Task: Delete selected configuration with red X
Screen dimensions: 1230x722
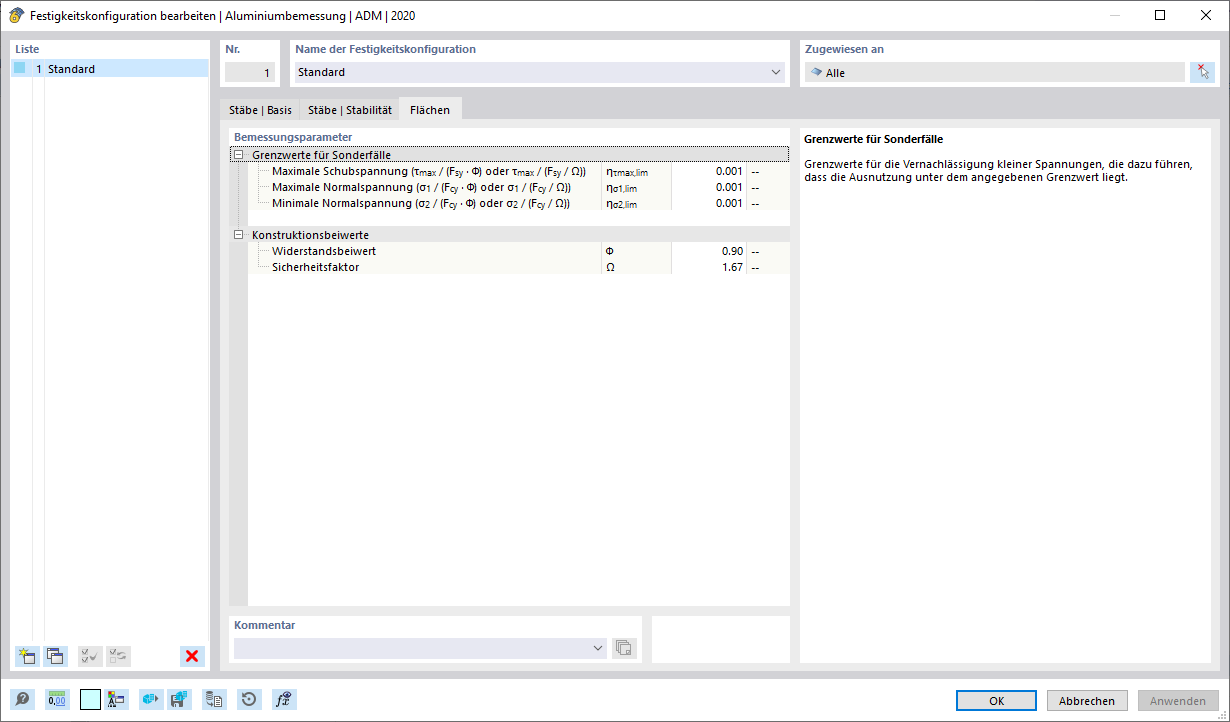Action: 192,656
